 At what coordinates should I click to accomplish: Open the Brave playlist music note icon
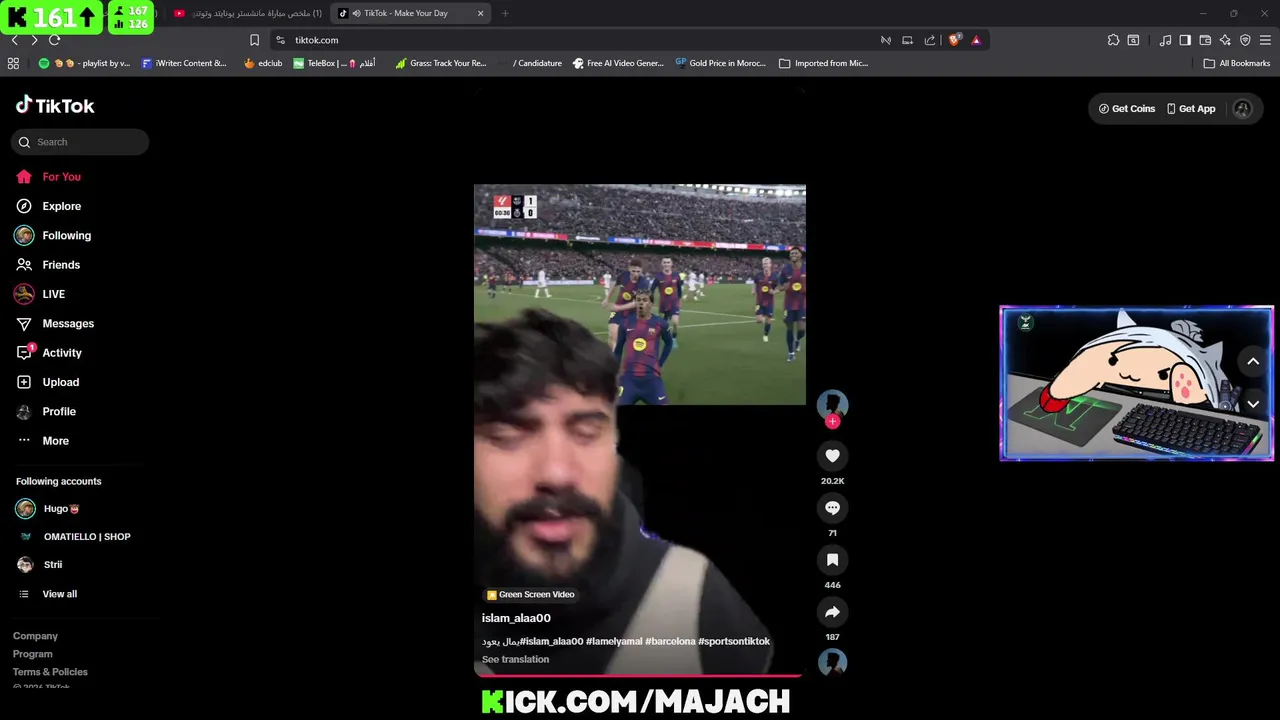pyautogui.click(x=1165, y=40)
